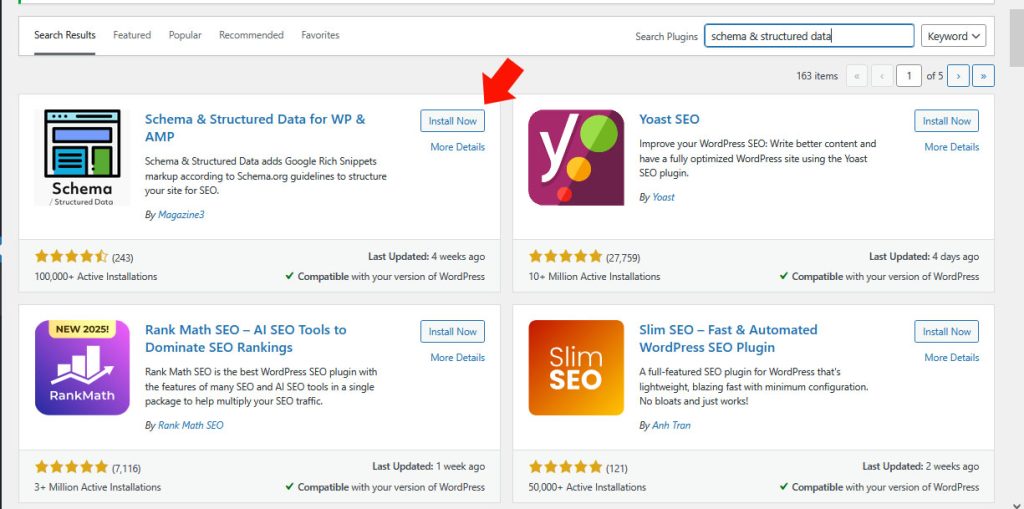Click the current page number field
Viewport: 1024px width, 509px height.
pyautogui.click(x=909, y=76)
